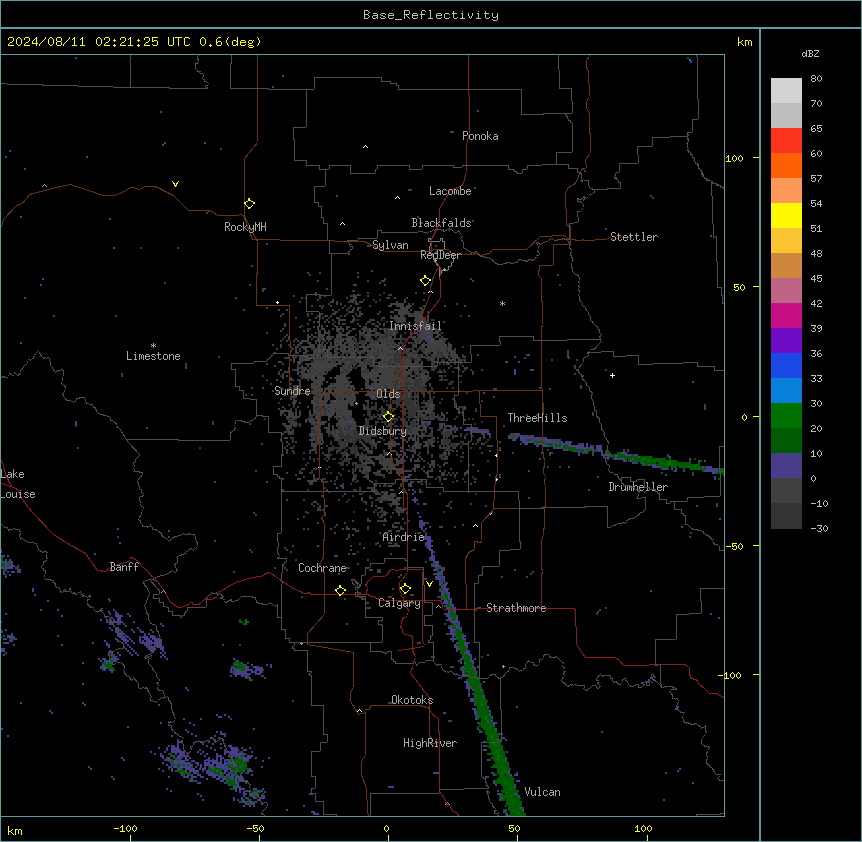862x842 pixels.
Task: Click the Base_Reflectivity title
Action: (x=431, y=15)
